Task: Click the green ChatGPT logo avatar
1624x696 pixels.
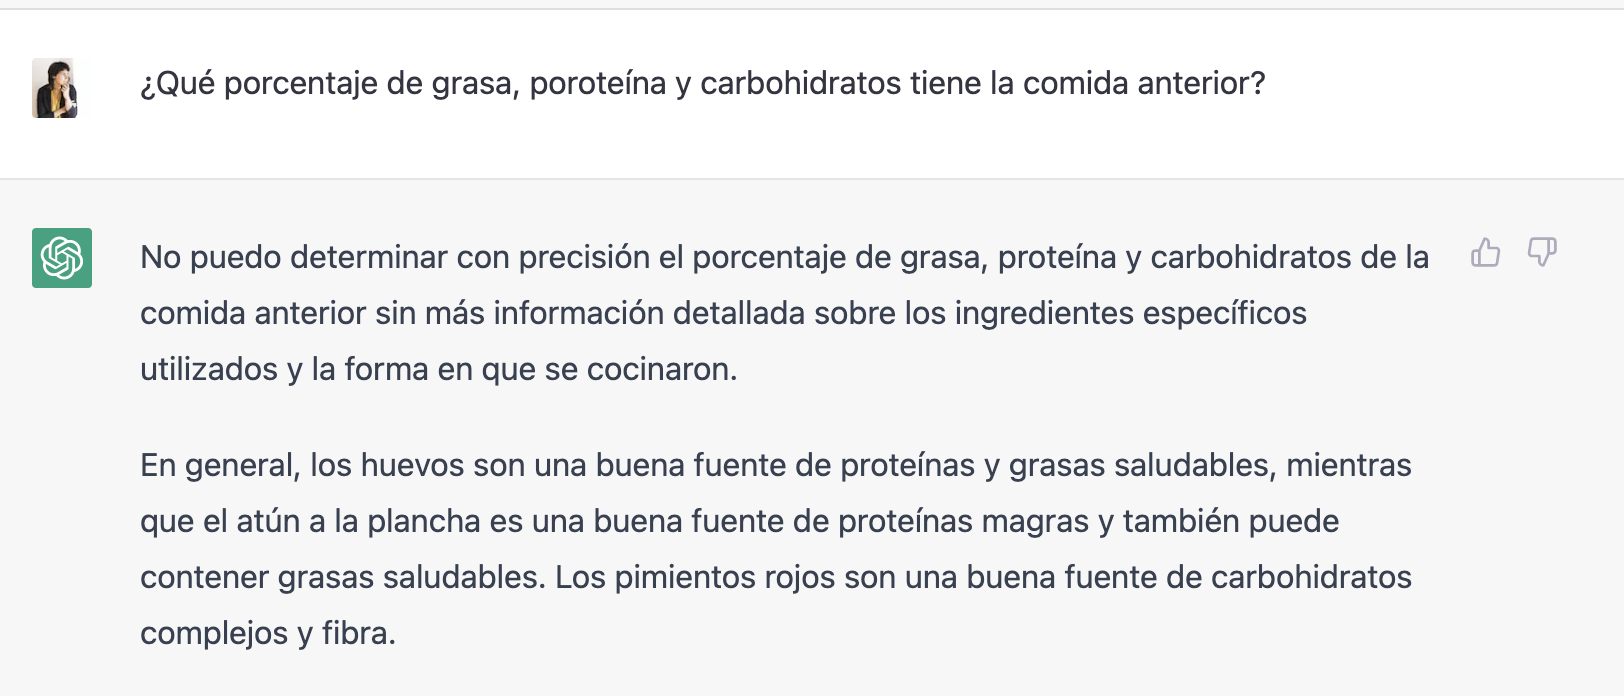Action: (x=62, y=258)
